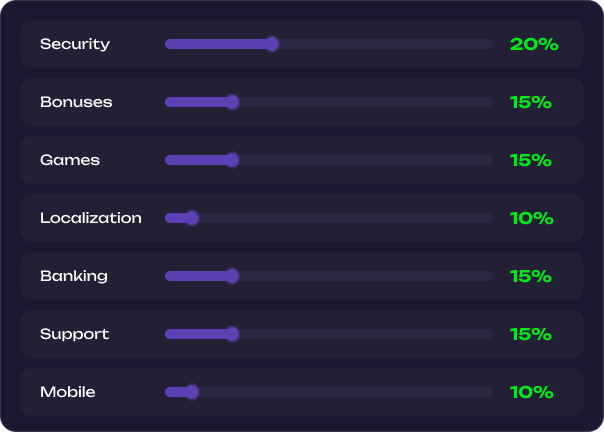Click the Banking slider handle
The width and height of the screenshot is (604, 432).
(x=232, y=276)
